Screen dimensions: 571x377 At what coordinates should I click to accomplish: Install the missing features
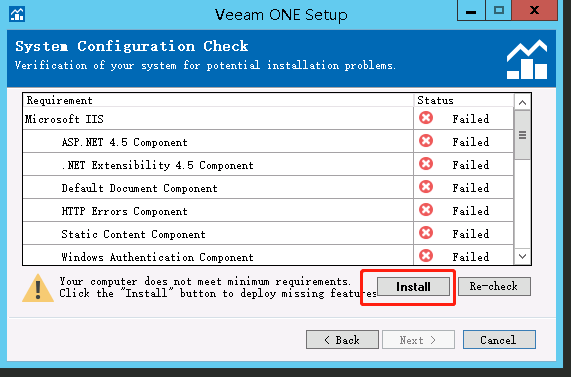point(413,287)
